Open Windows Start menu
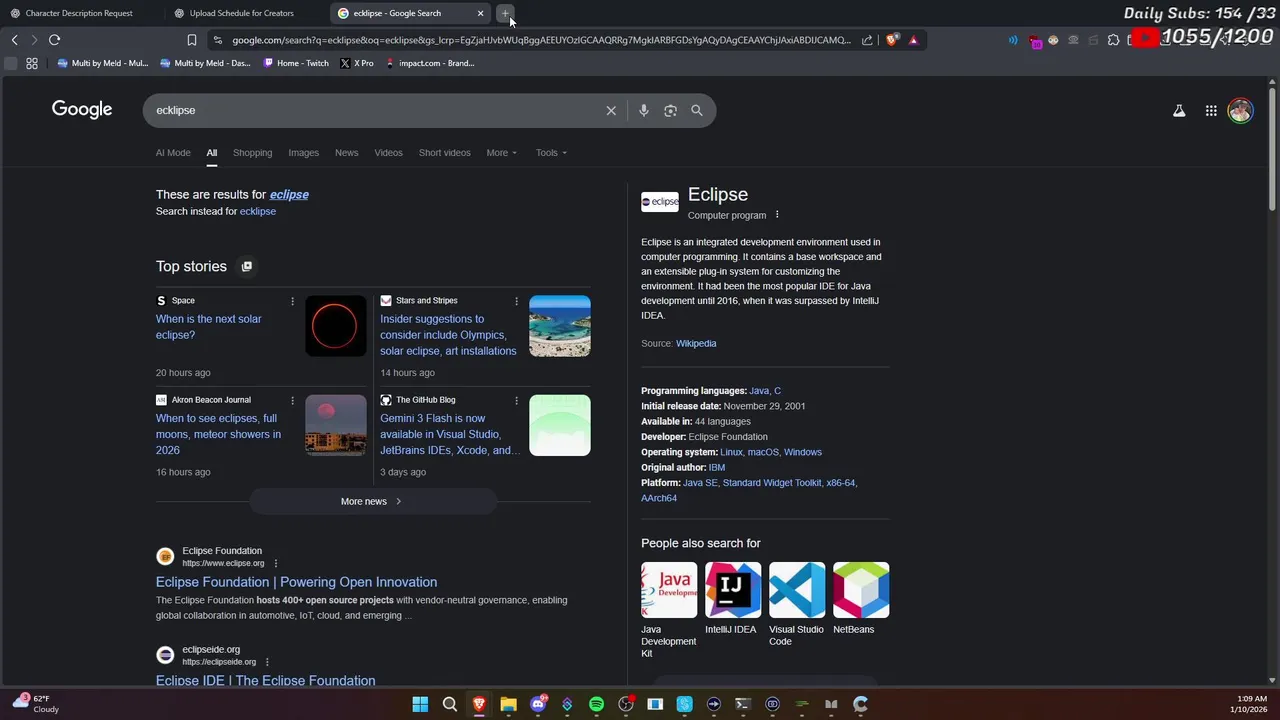Viewport: 1280px width, 720px height. [420, 704]
